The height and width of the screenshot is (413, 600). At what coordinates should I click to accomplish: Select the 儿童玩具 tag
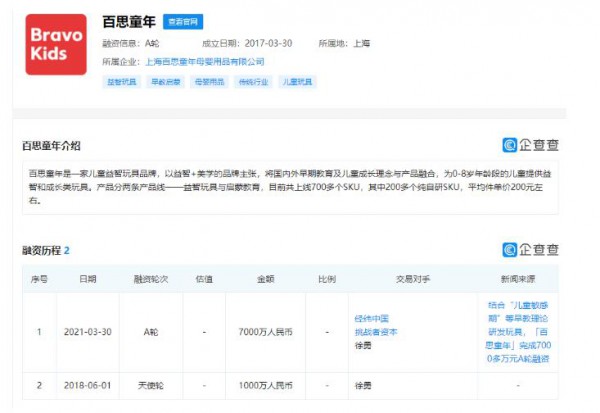pos(297,82)
